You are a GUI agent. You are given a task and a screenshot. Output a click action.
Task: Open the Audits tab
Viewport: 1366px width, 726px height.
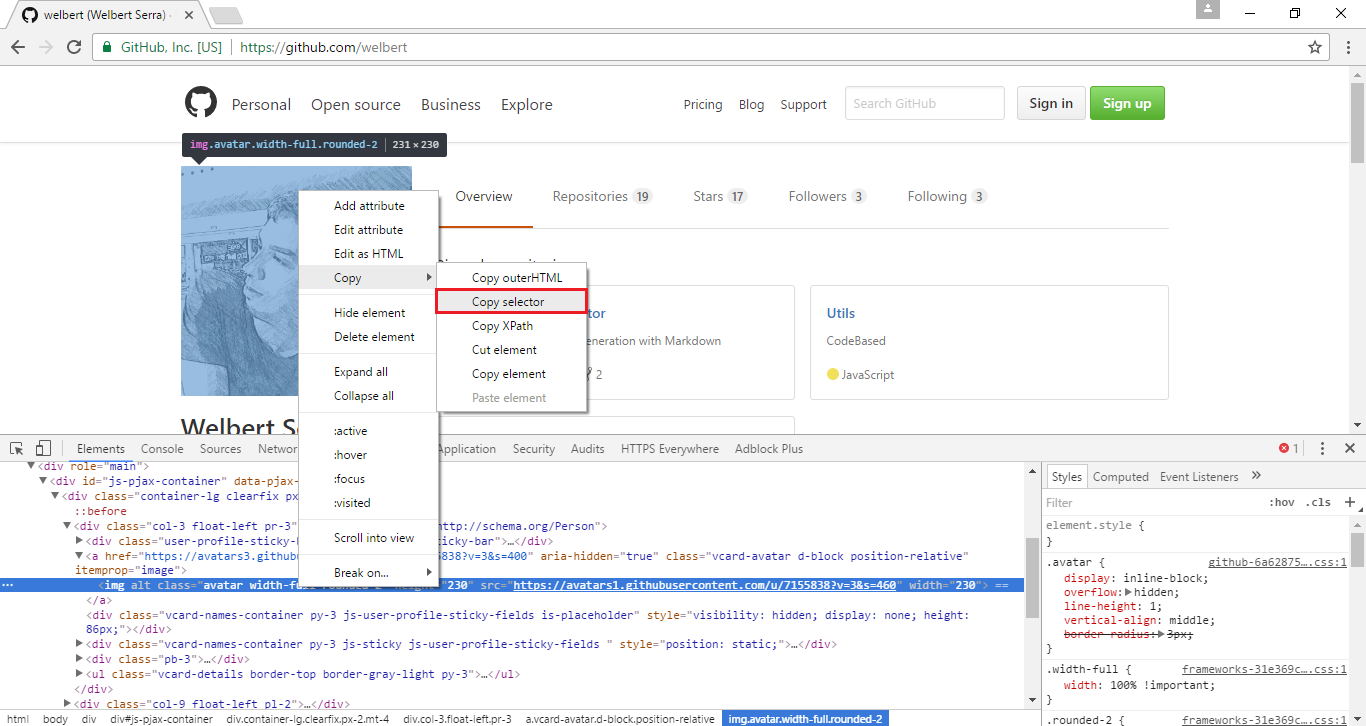pyautogui.click(x=588, y=449)
